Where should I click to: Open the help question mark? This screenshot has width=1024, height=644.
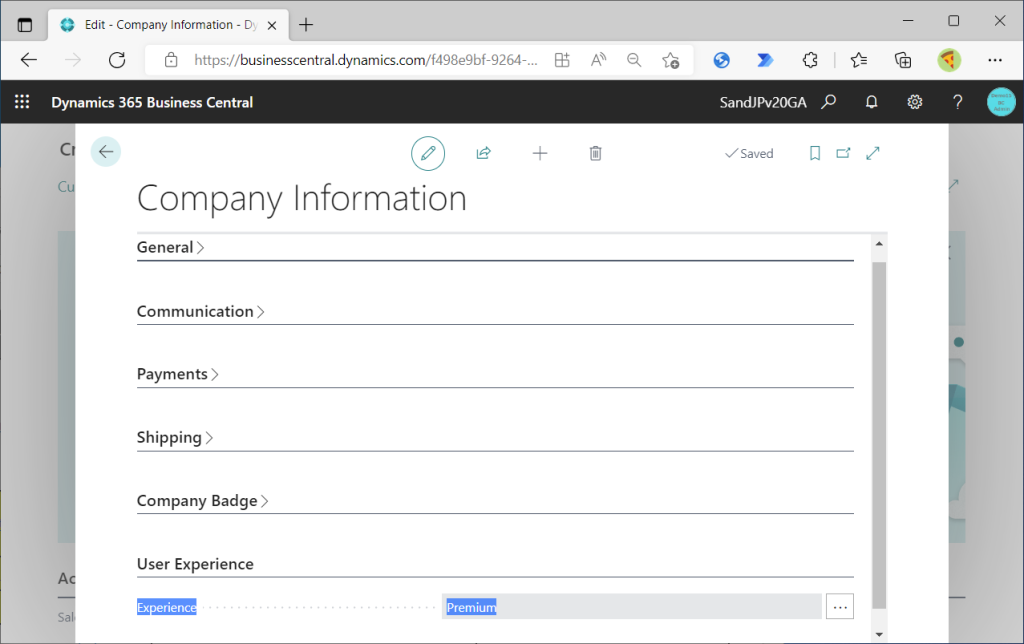[x=957, y=102]
